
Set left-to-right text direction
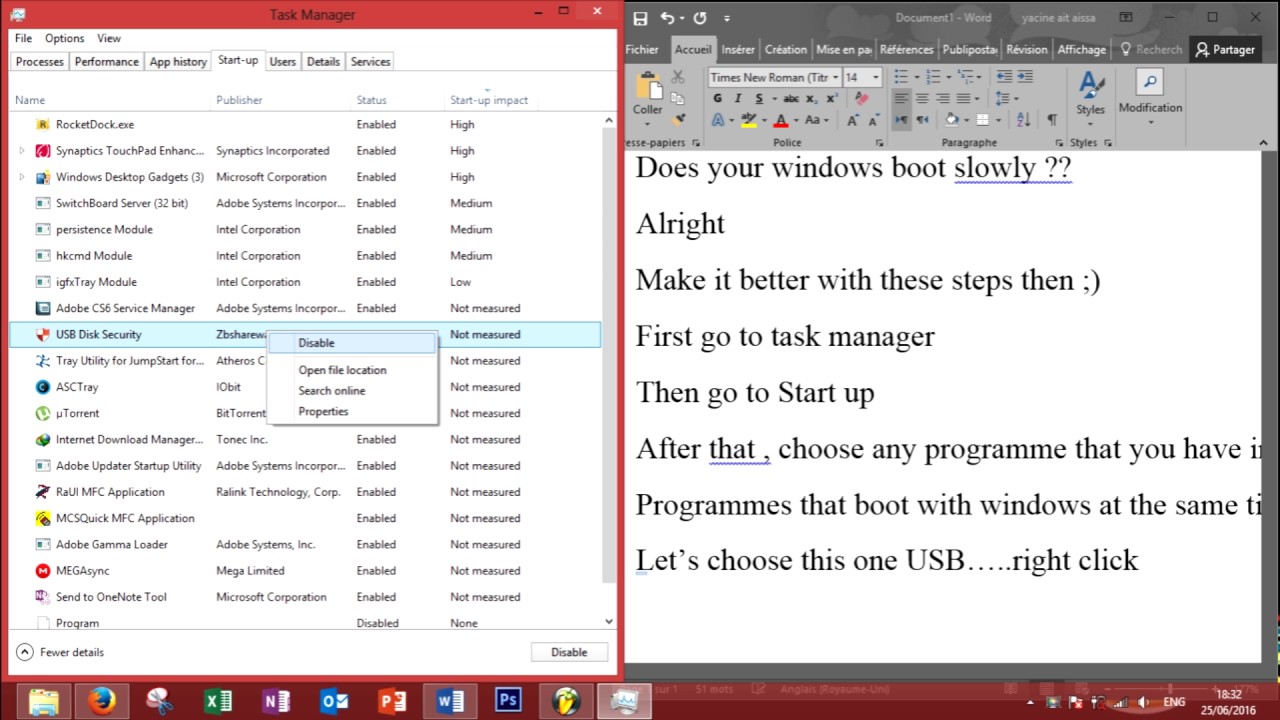[902, 120]
